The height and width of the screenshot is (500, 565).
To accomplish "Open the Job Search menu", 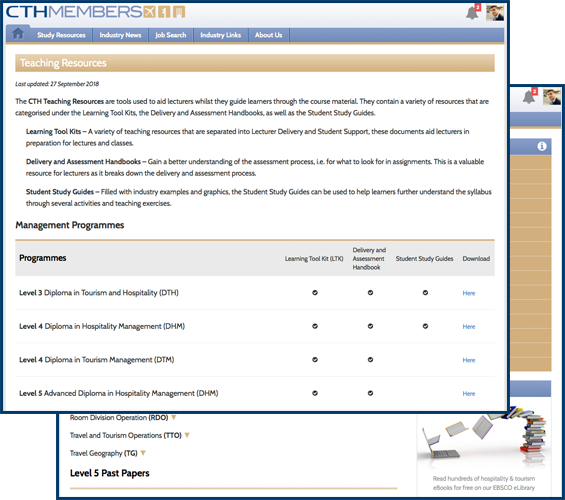I will [x=171, y=35].
